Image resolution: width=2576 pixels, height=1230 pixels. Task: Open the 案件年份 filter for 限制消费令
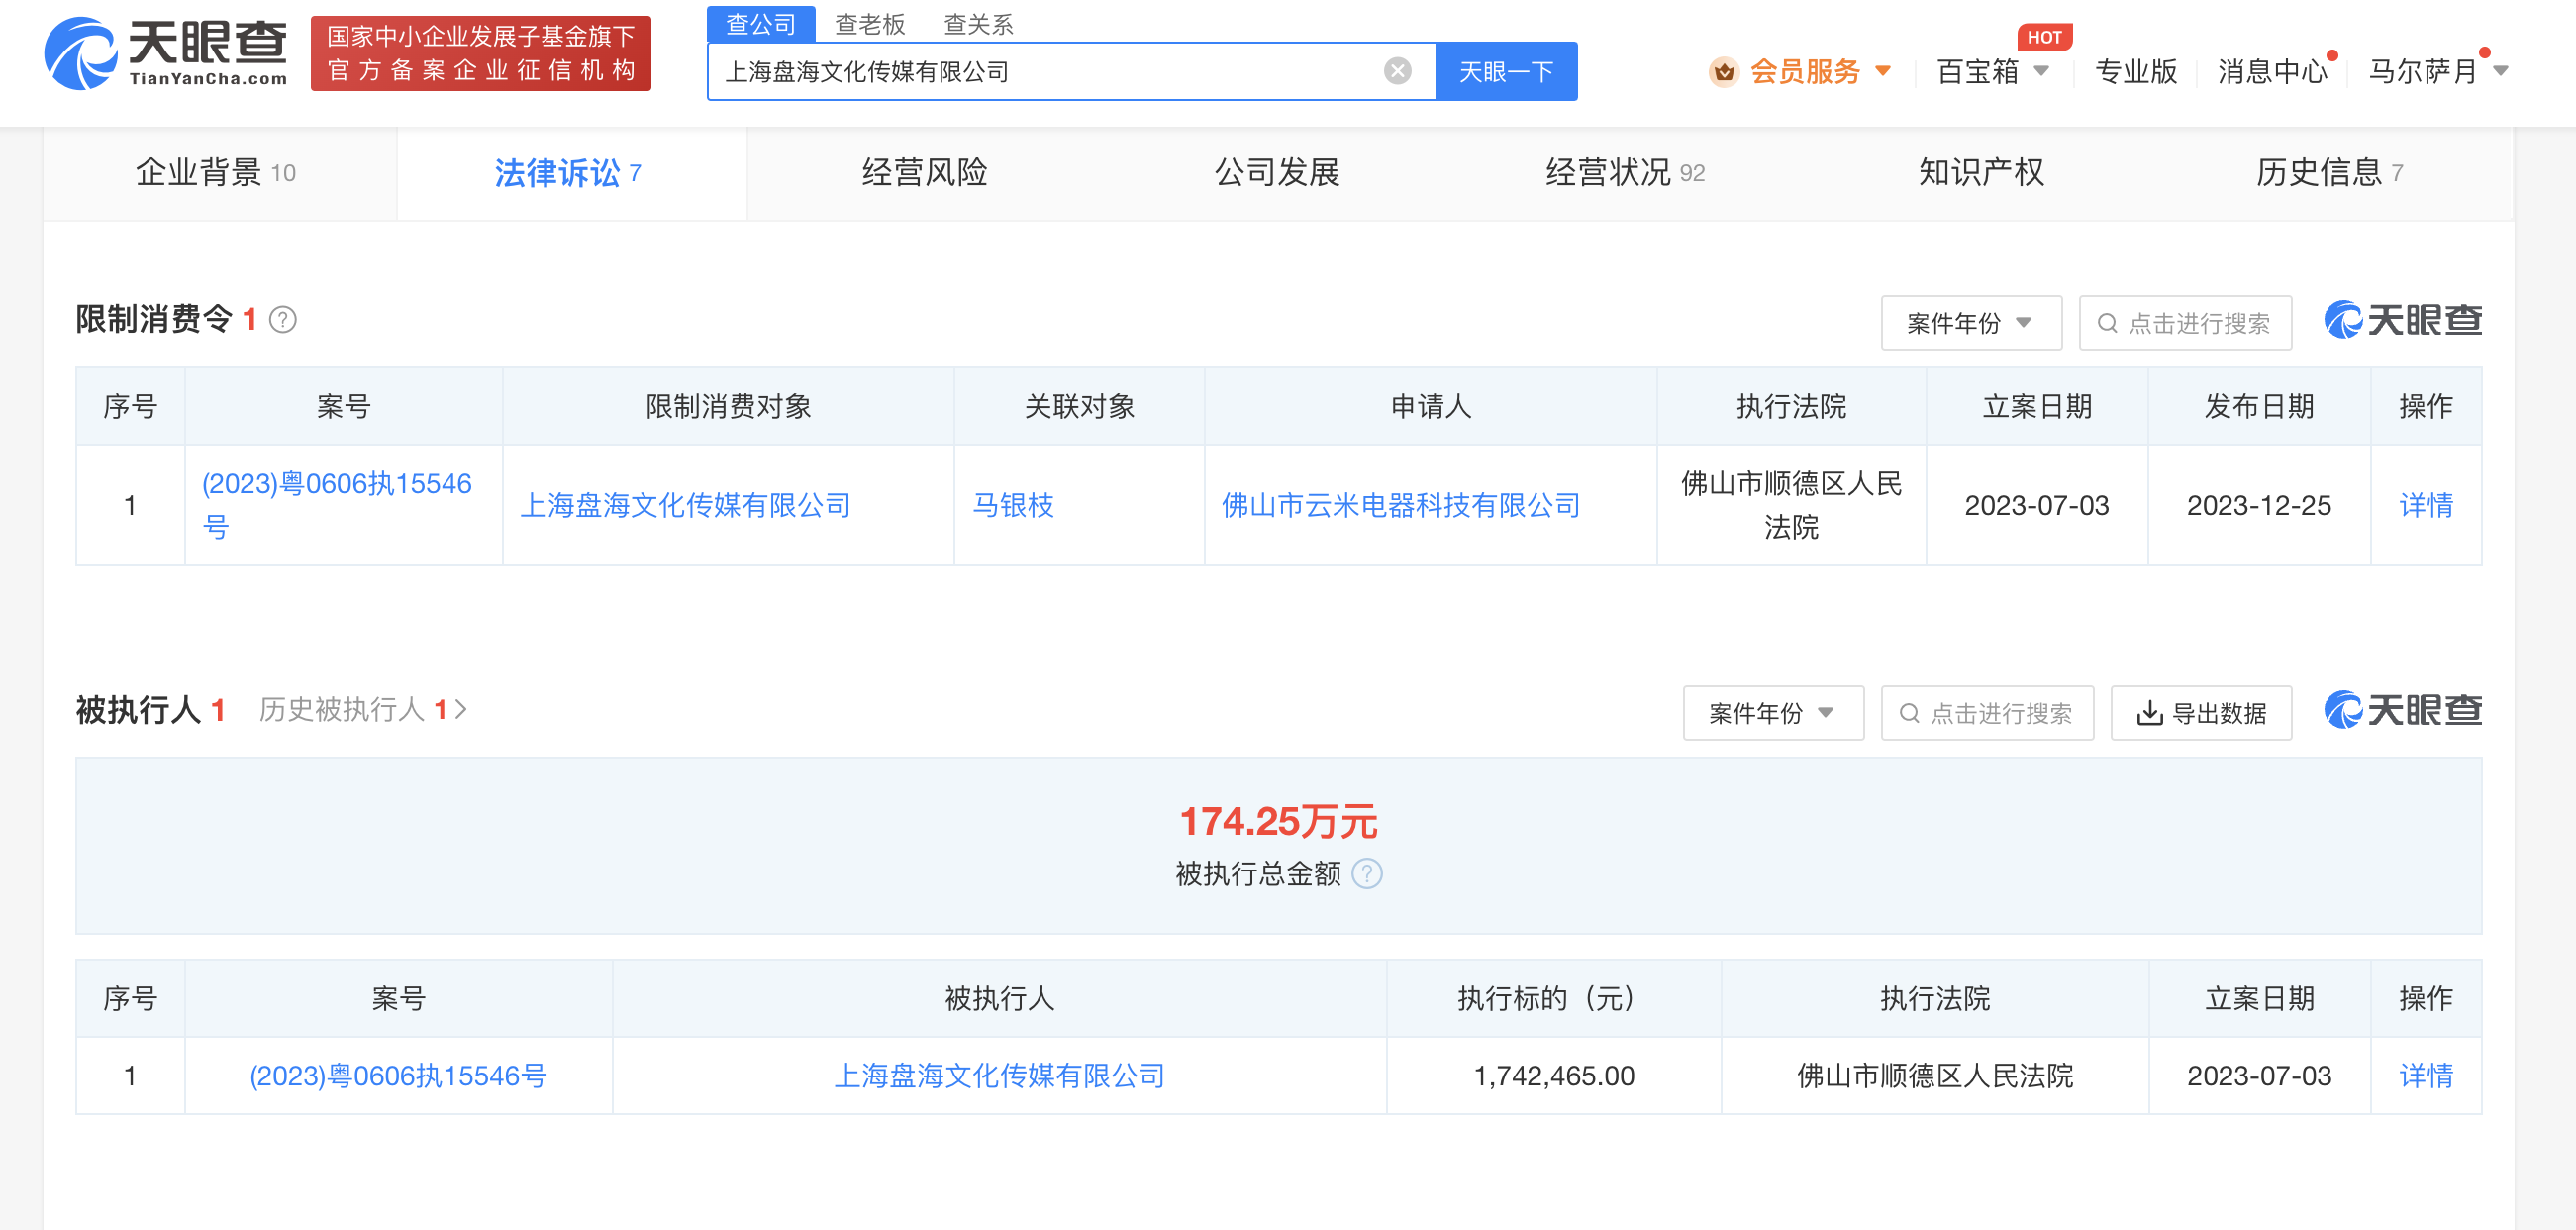pyautogui.click(x=1970, y=323)
